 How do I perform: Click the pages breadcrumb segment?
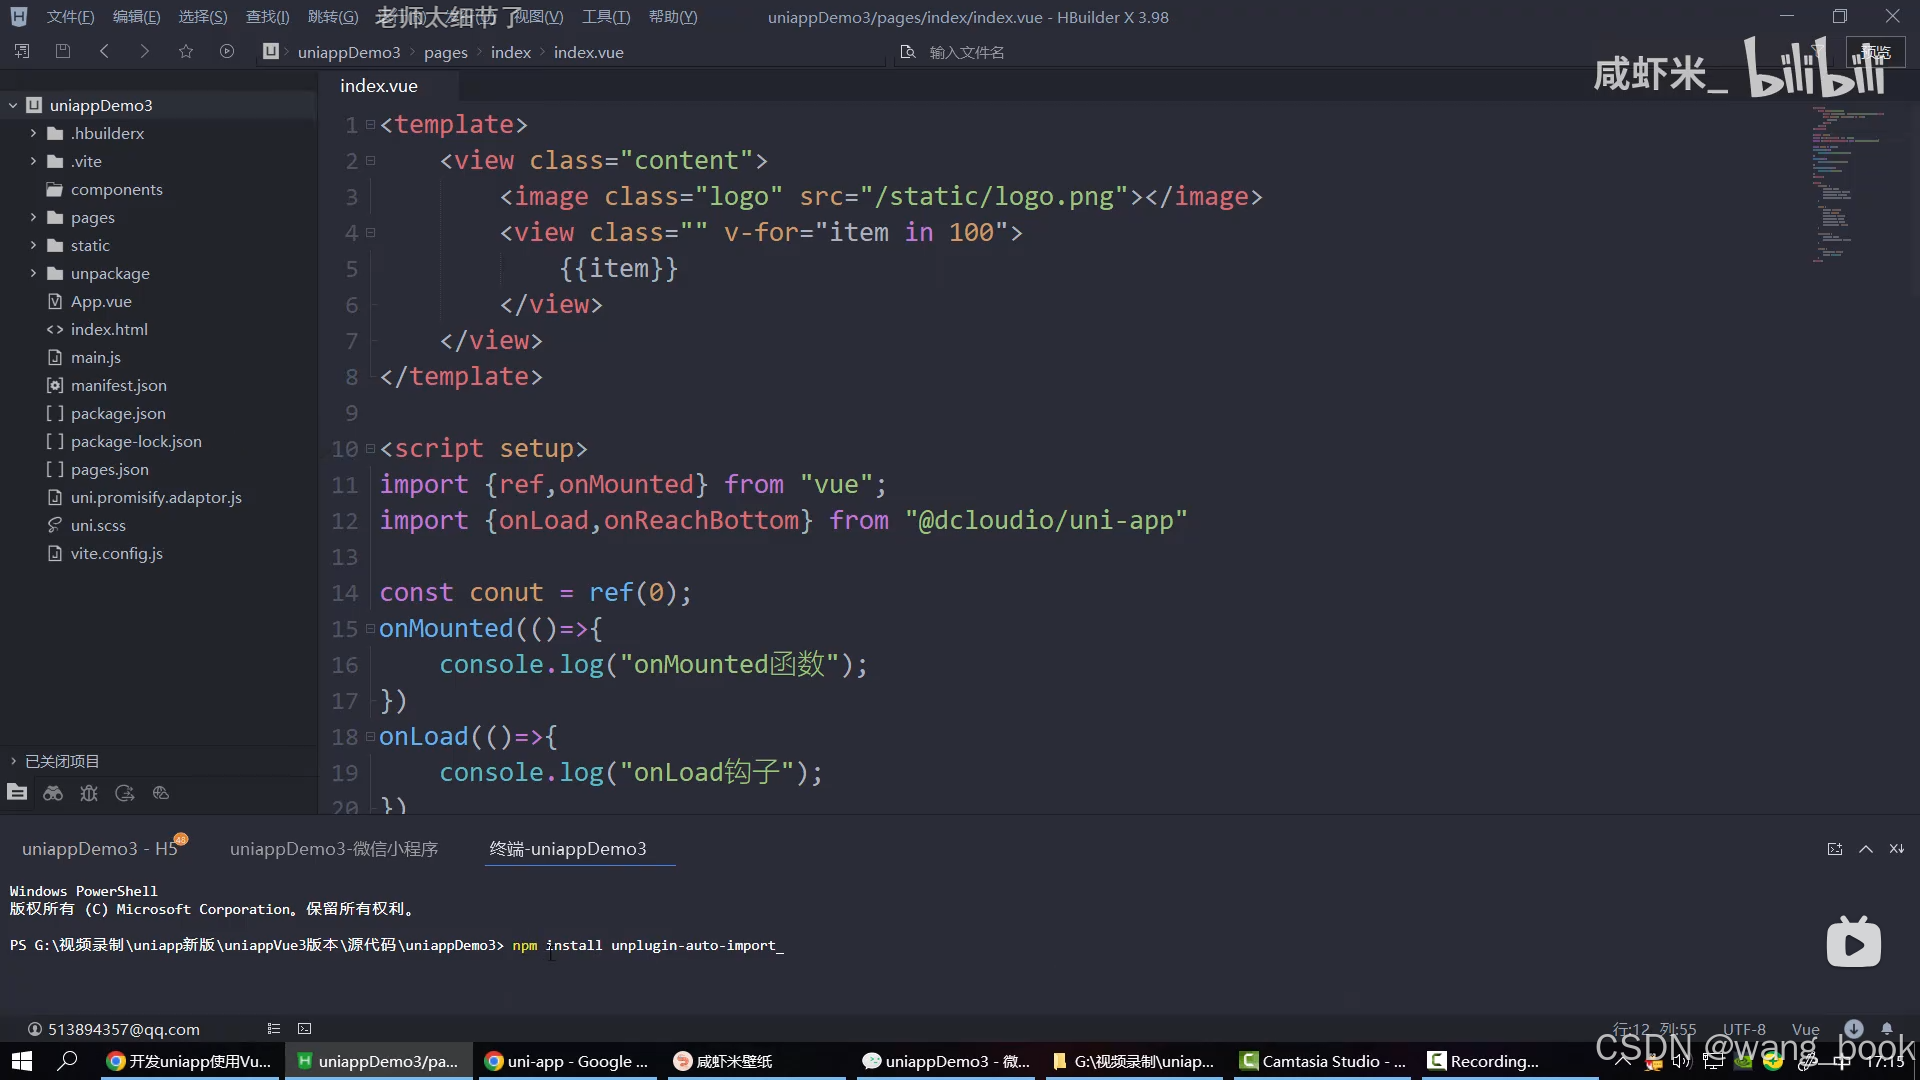[445, 52]
